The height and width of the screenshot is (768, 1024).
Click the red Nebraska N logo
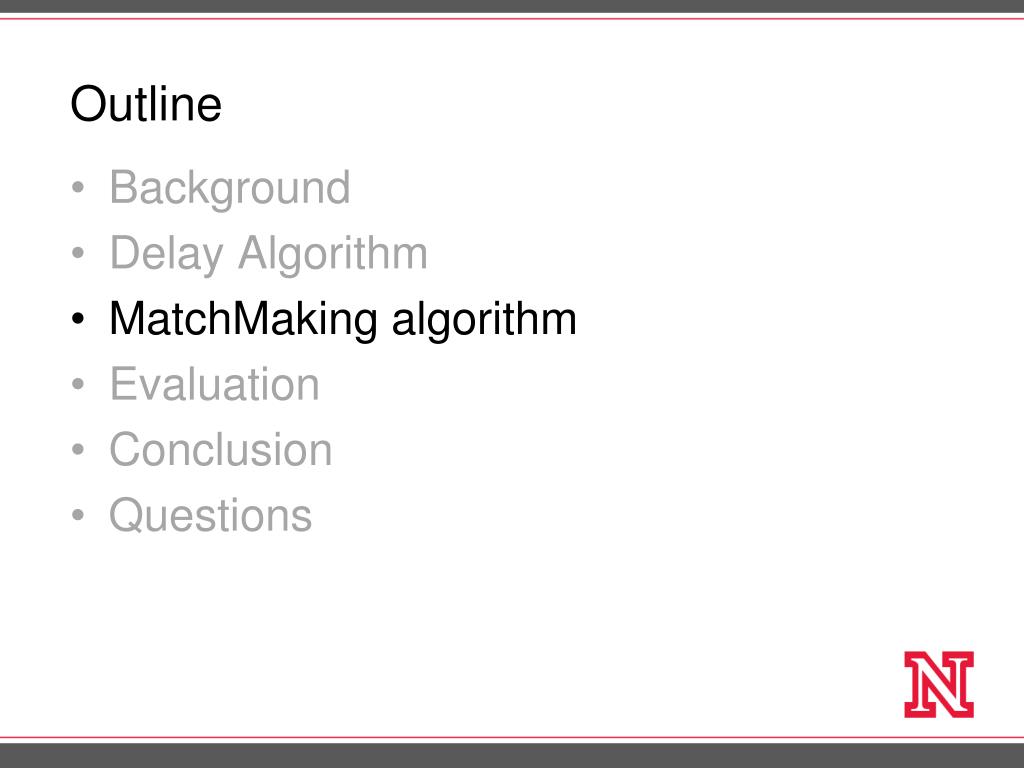938,684
